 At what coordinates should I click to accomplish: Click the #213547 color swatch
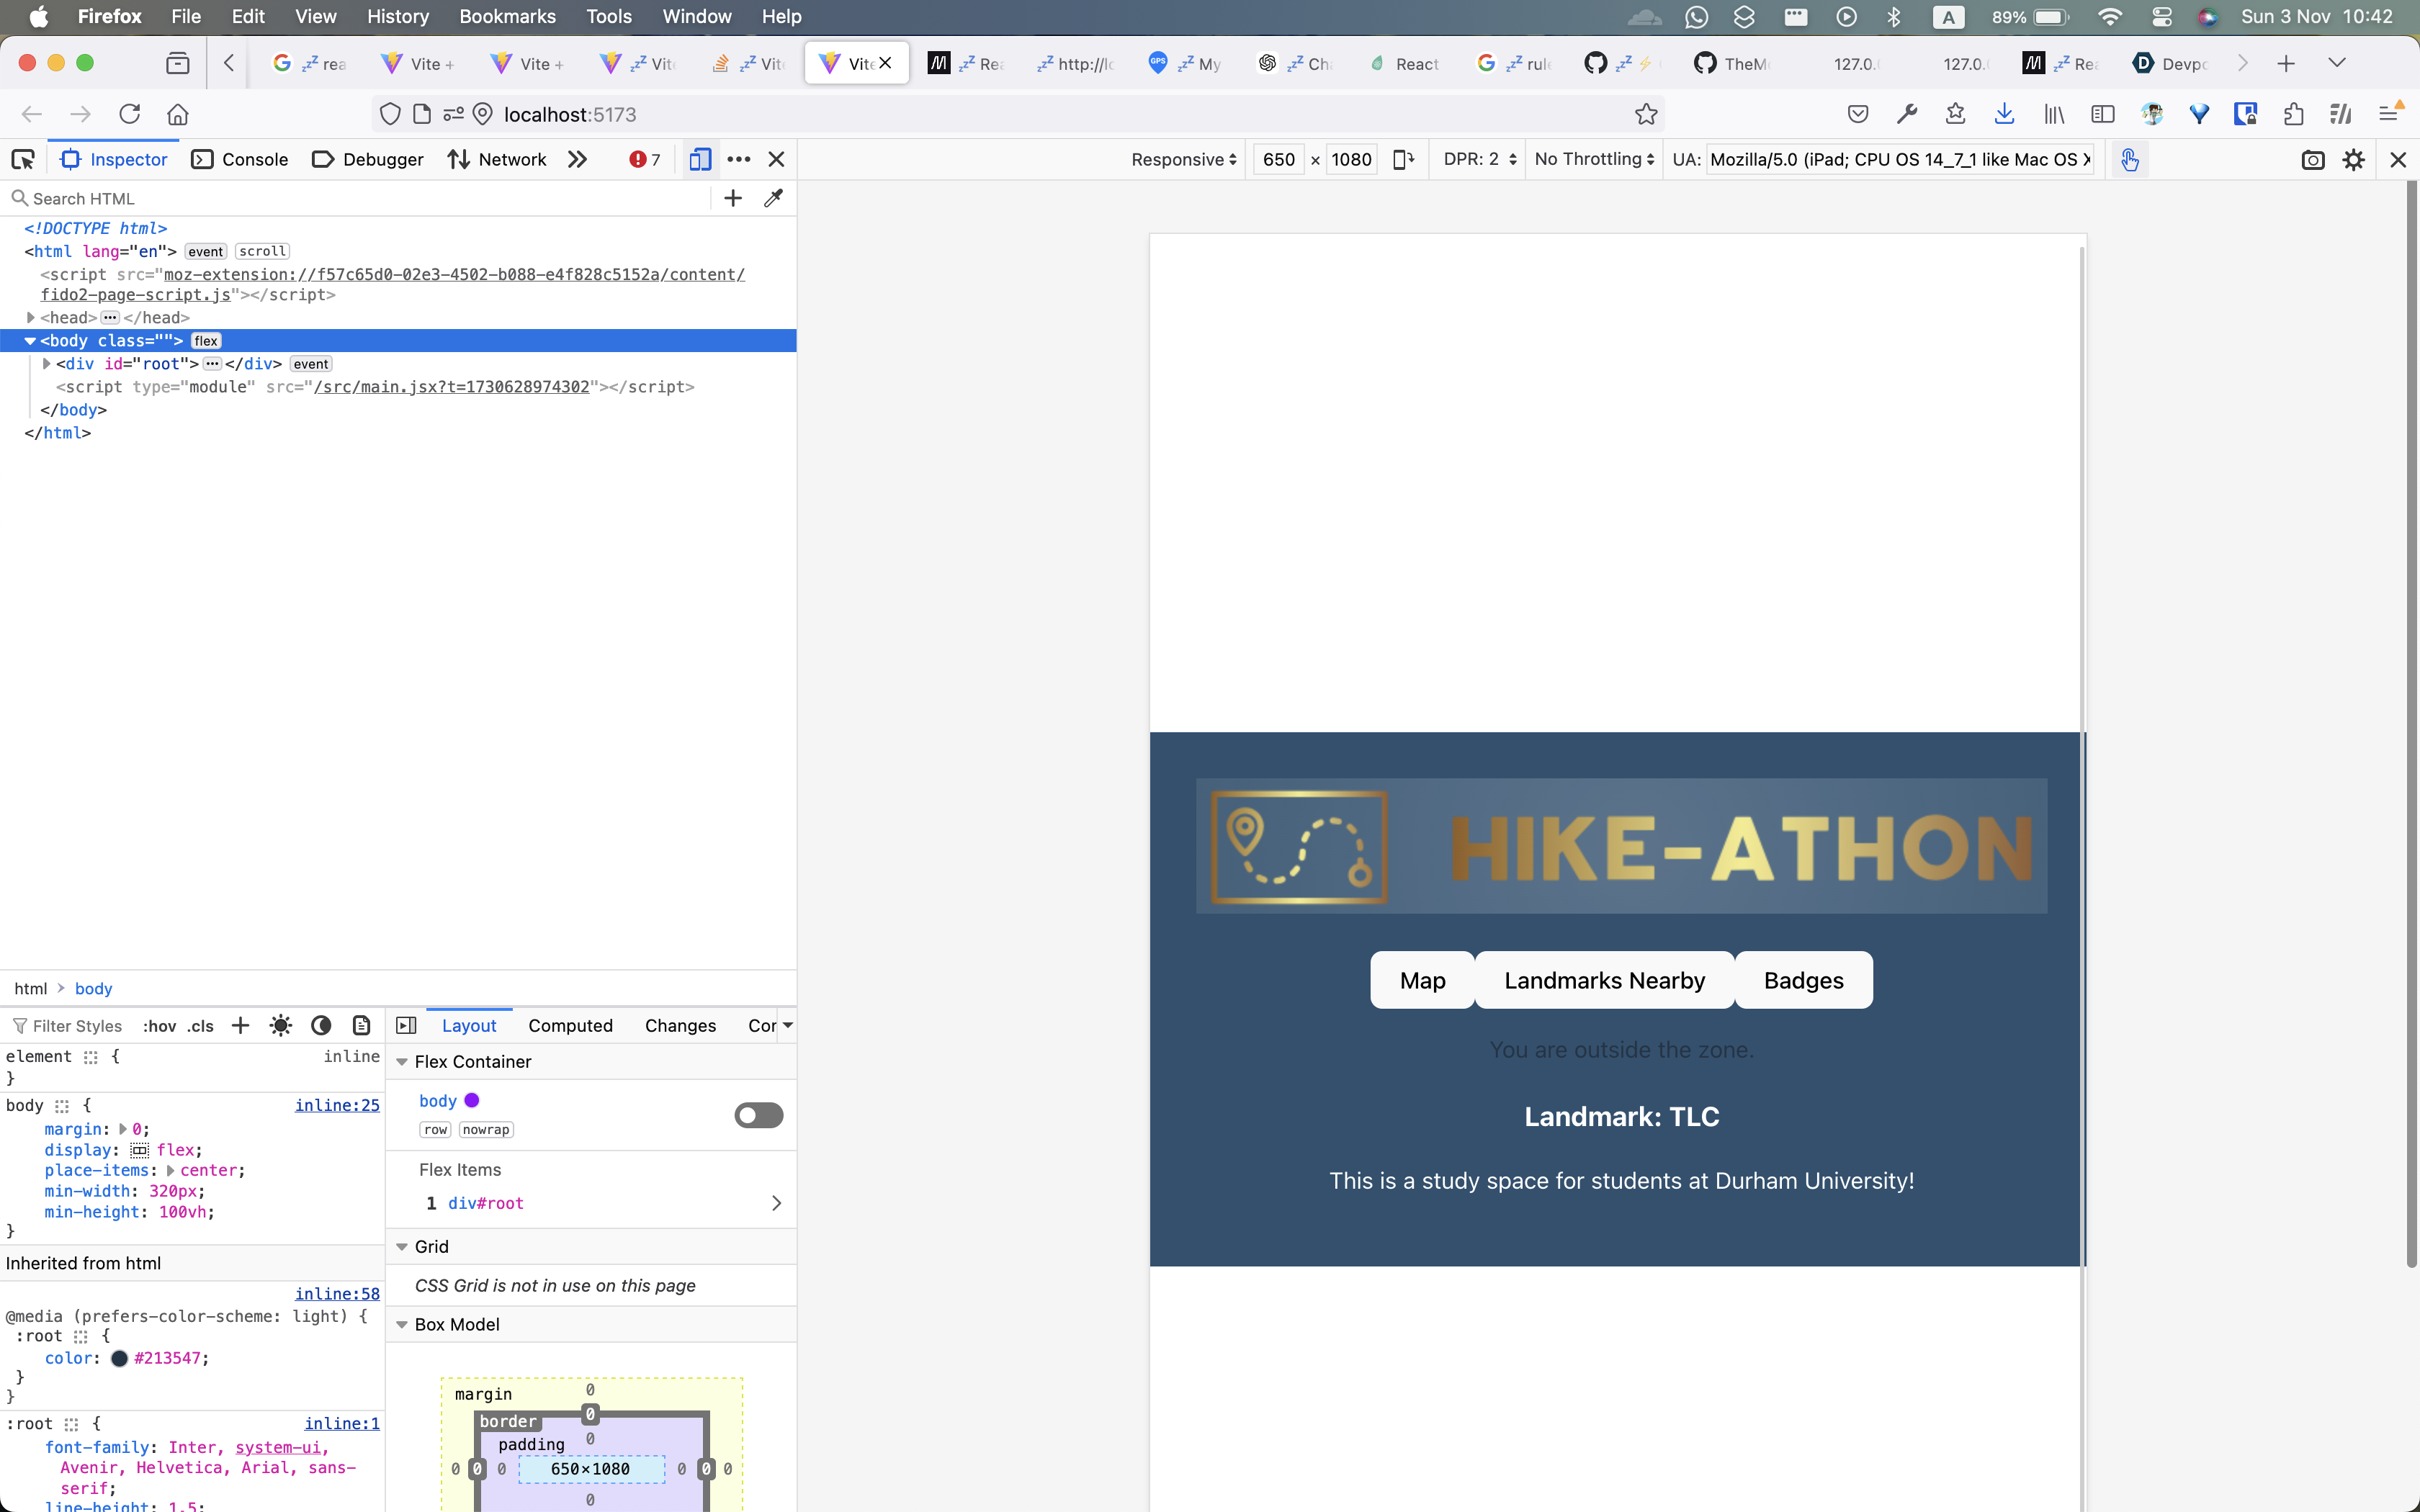119,1358
